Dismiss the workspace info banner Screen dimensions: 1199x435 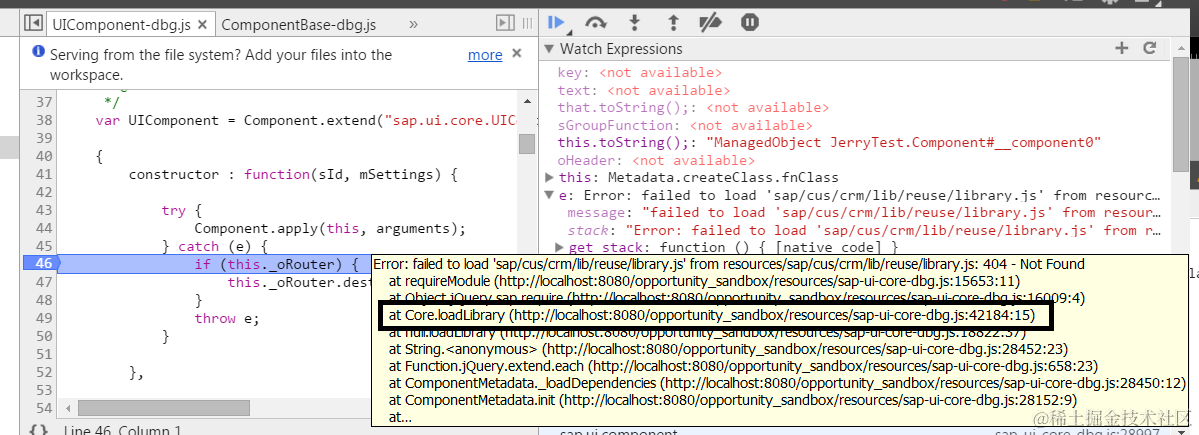coord(516,54)
